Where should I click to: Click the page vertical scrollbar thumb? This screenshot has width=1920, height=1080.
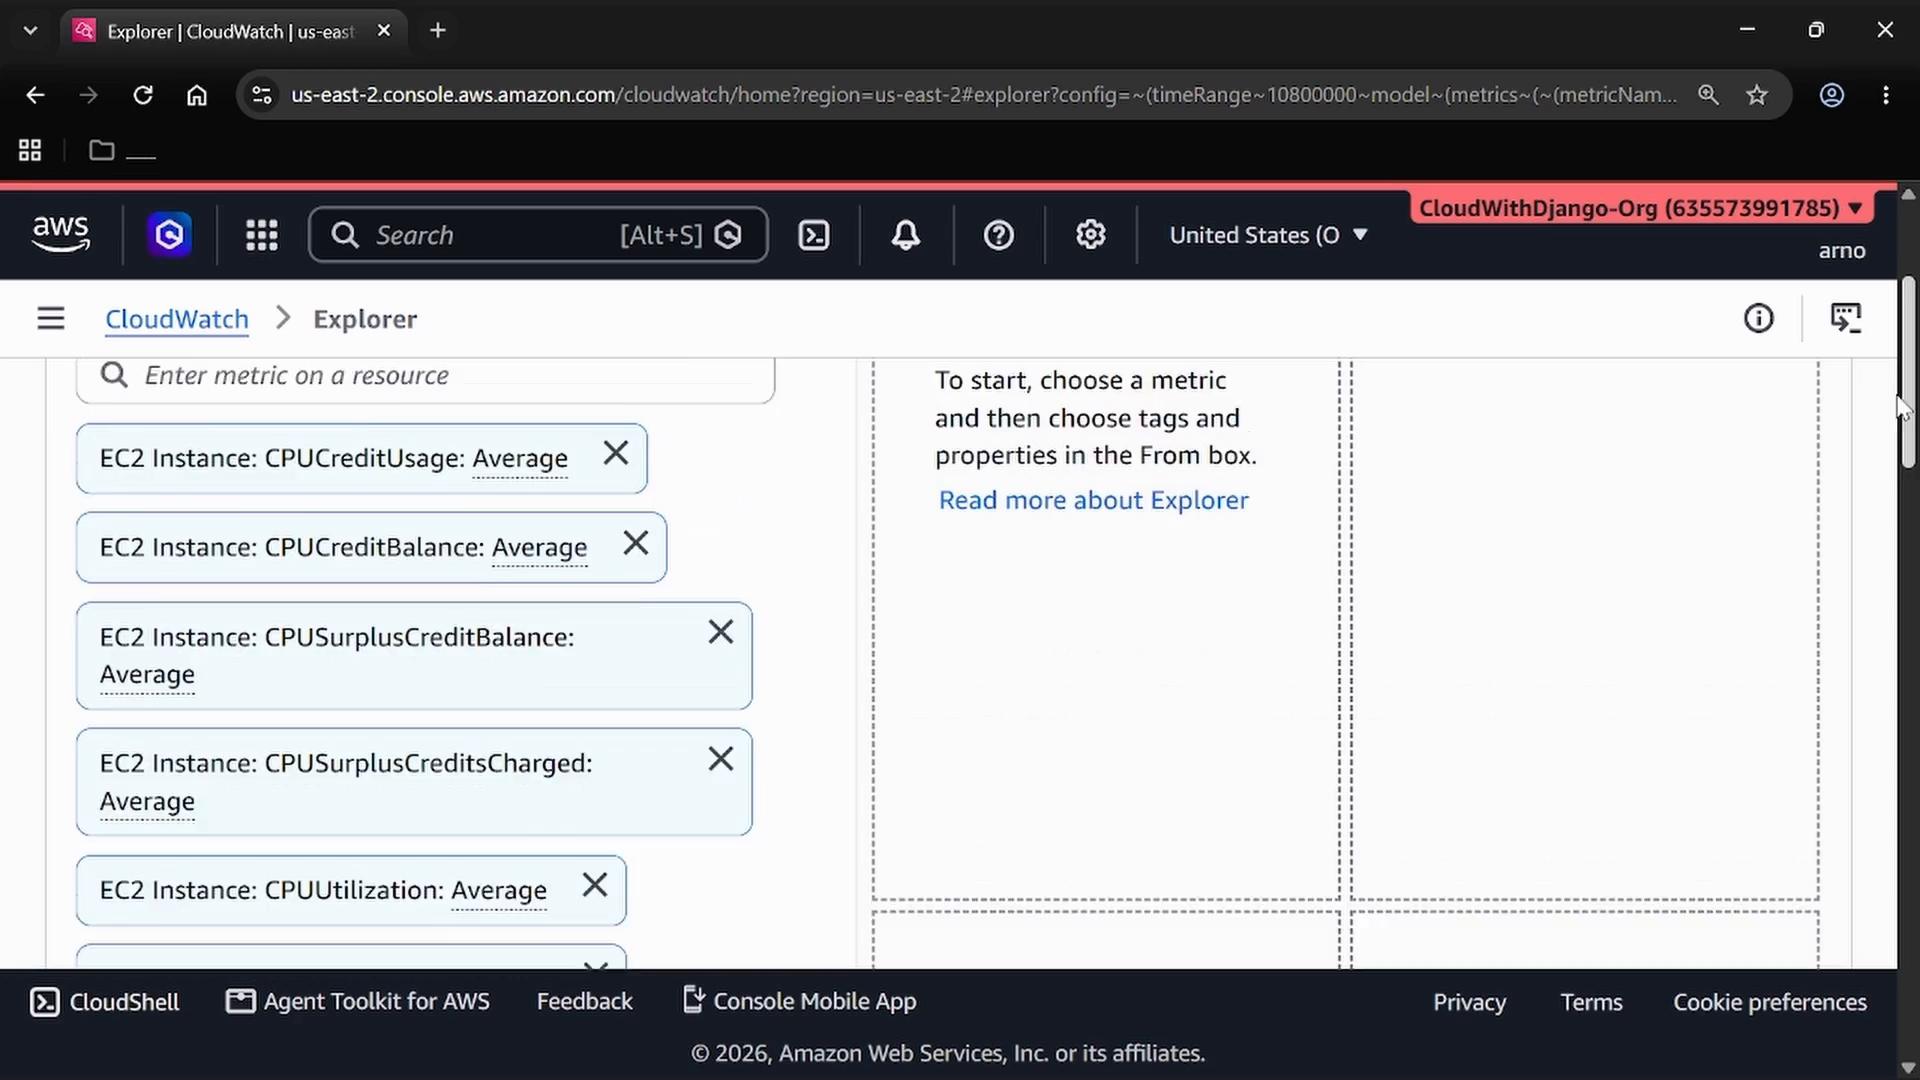(1908, 372)
